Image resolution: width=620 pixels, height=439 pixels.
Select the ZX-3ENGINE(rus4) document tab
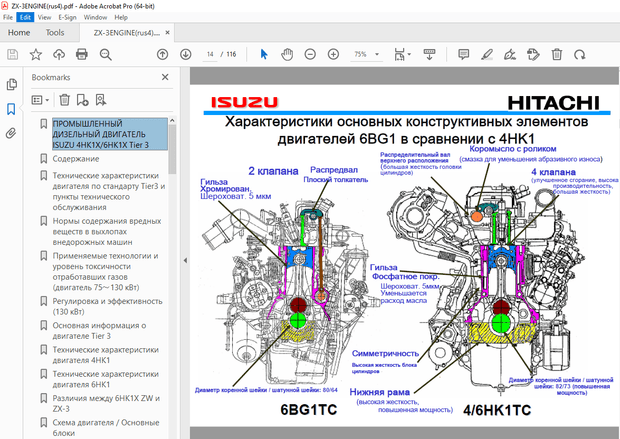tap(127, 33)
